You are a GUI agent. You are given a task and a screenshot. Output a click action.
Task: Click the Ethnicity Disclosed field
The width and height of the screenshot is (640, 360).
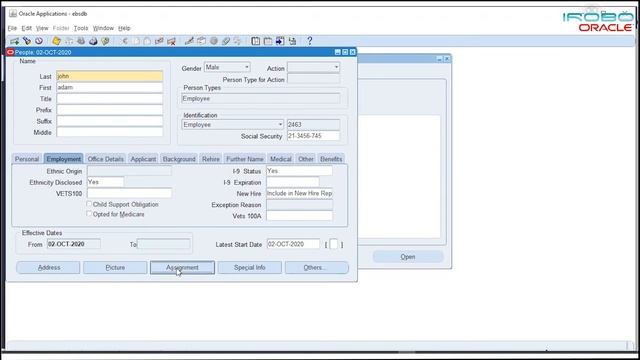coord(106,182)
